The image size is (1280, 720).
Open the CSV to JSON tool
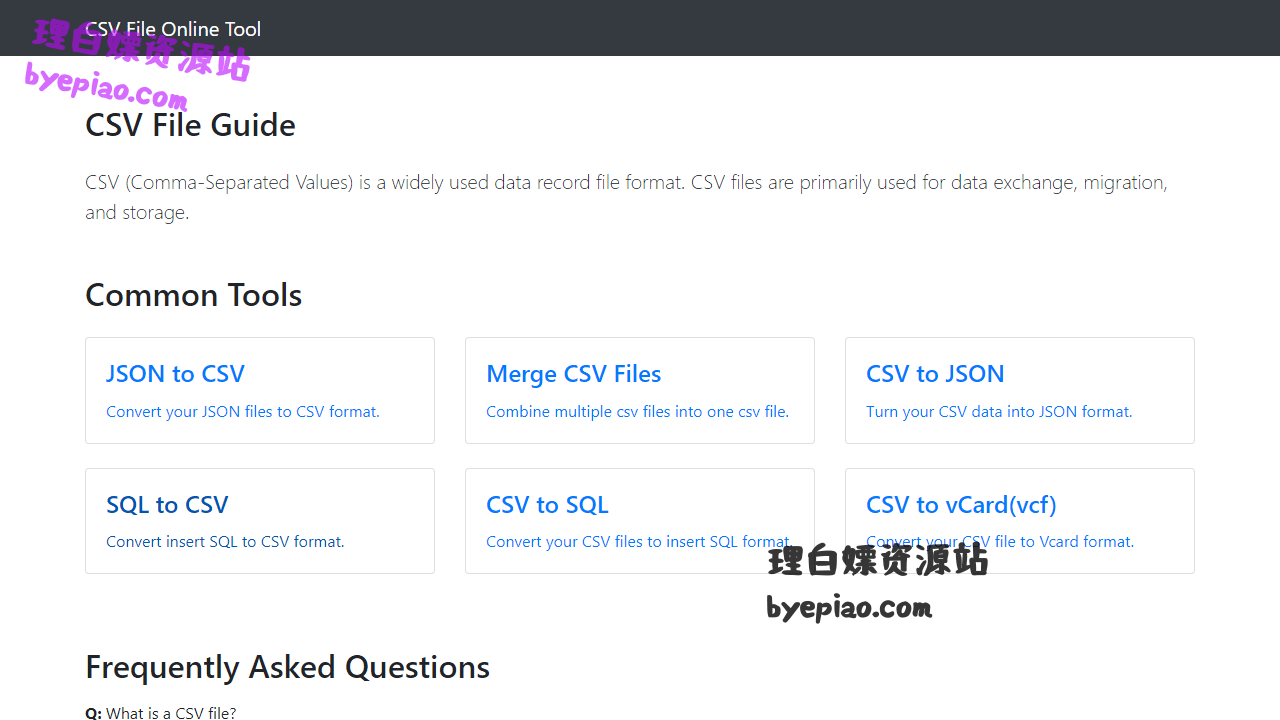1020,390
